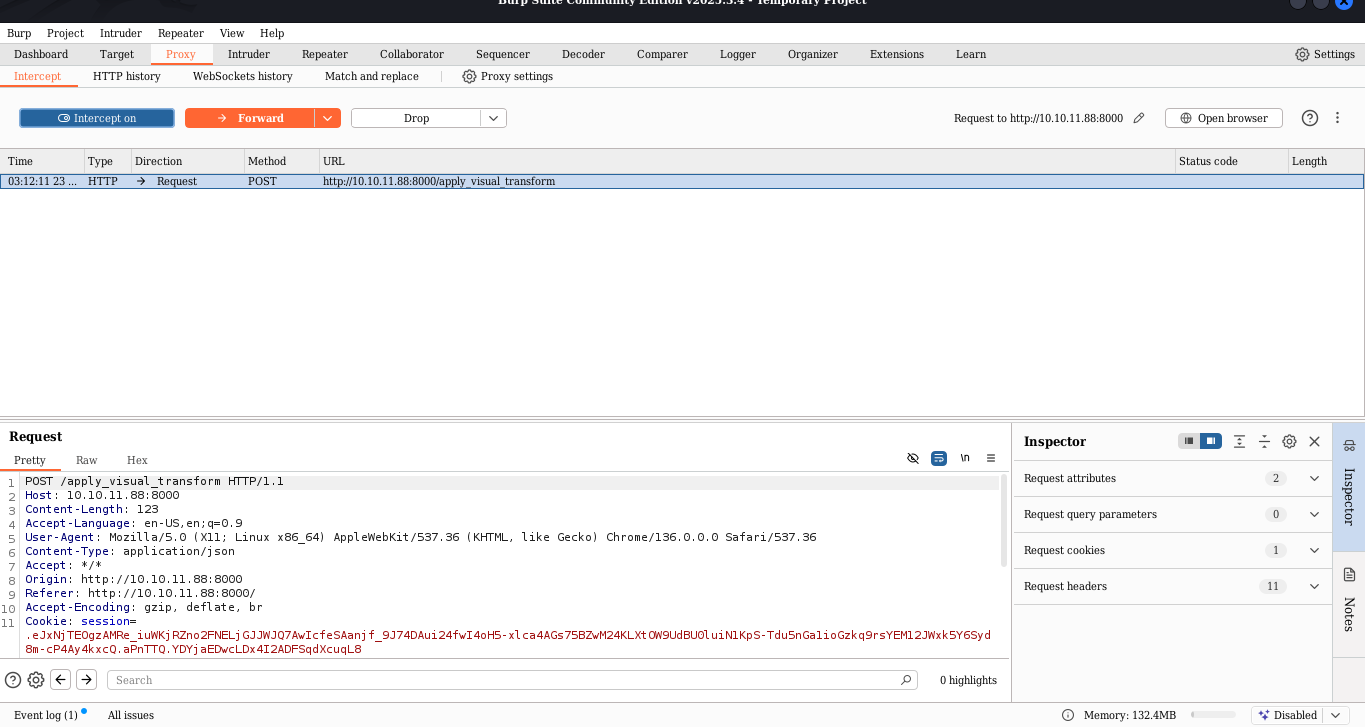This screenshot has height=727, width=1365.
Task: Click Proxy settings link
Action: coord(507,76)
